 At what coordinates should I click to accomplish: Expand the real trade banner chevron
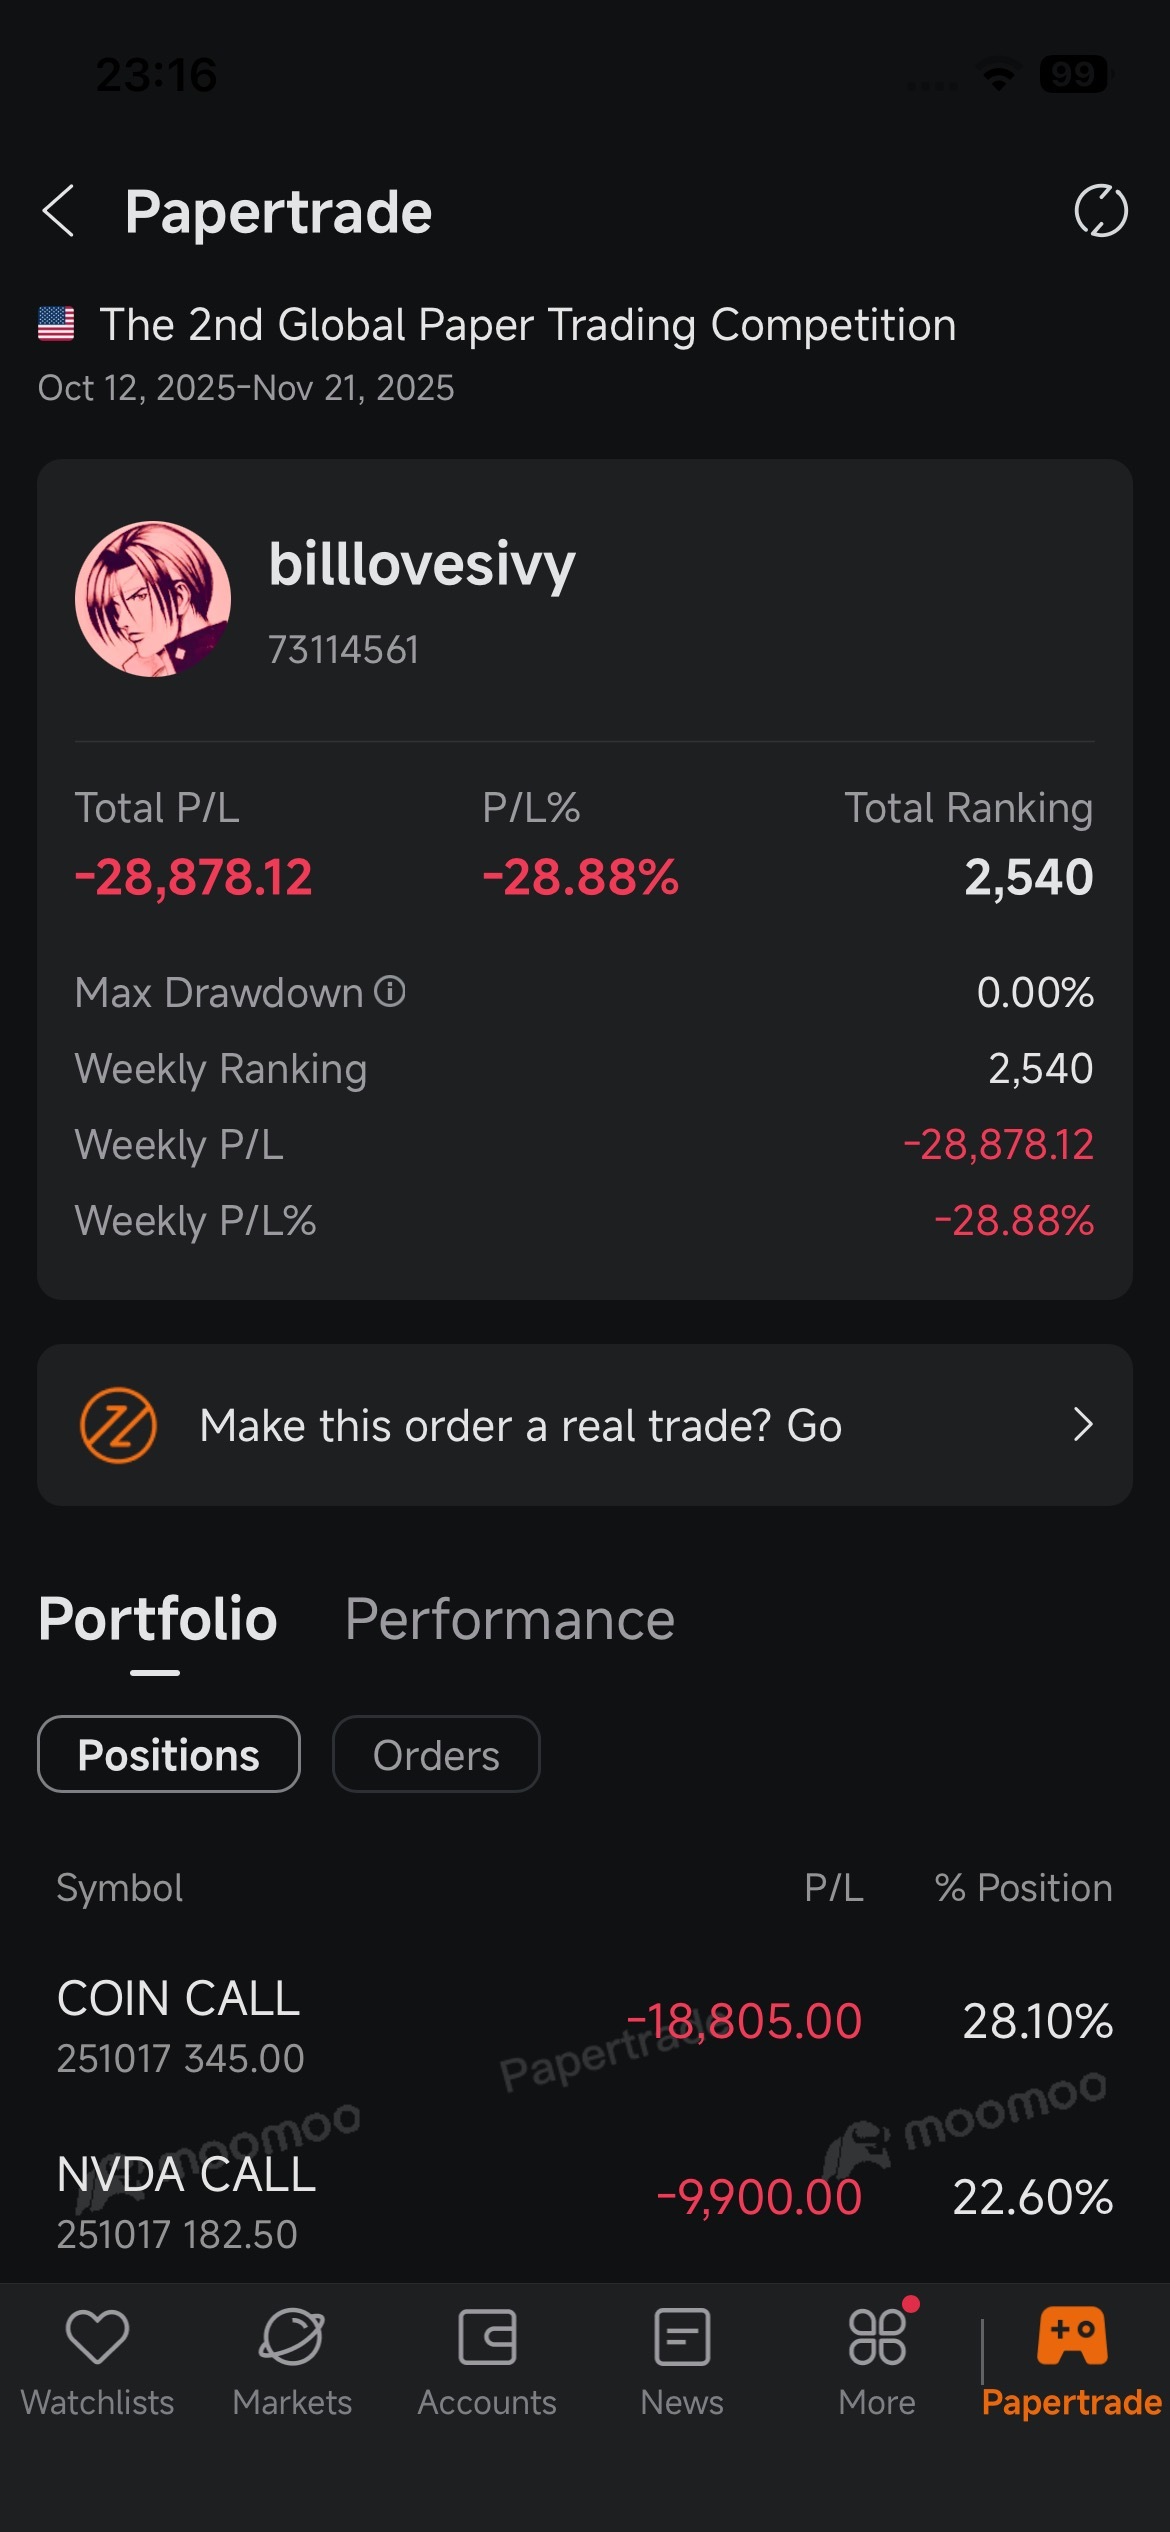pos(1083,1424)
